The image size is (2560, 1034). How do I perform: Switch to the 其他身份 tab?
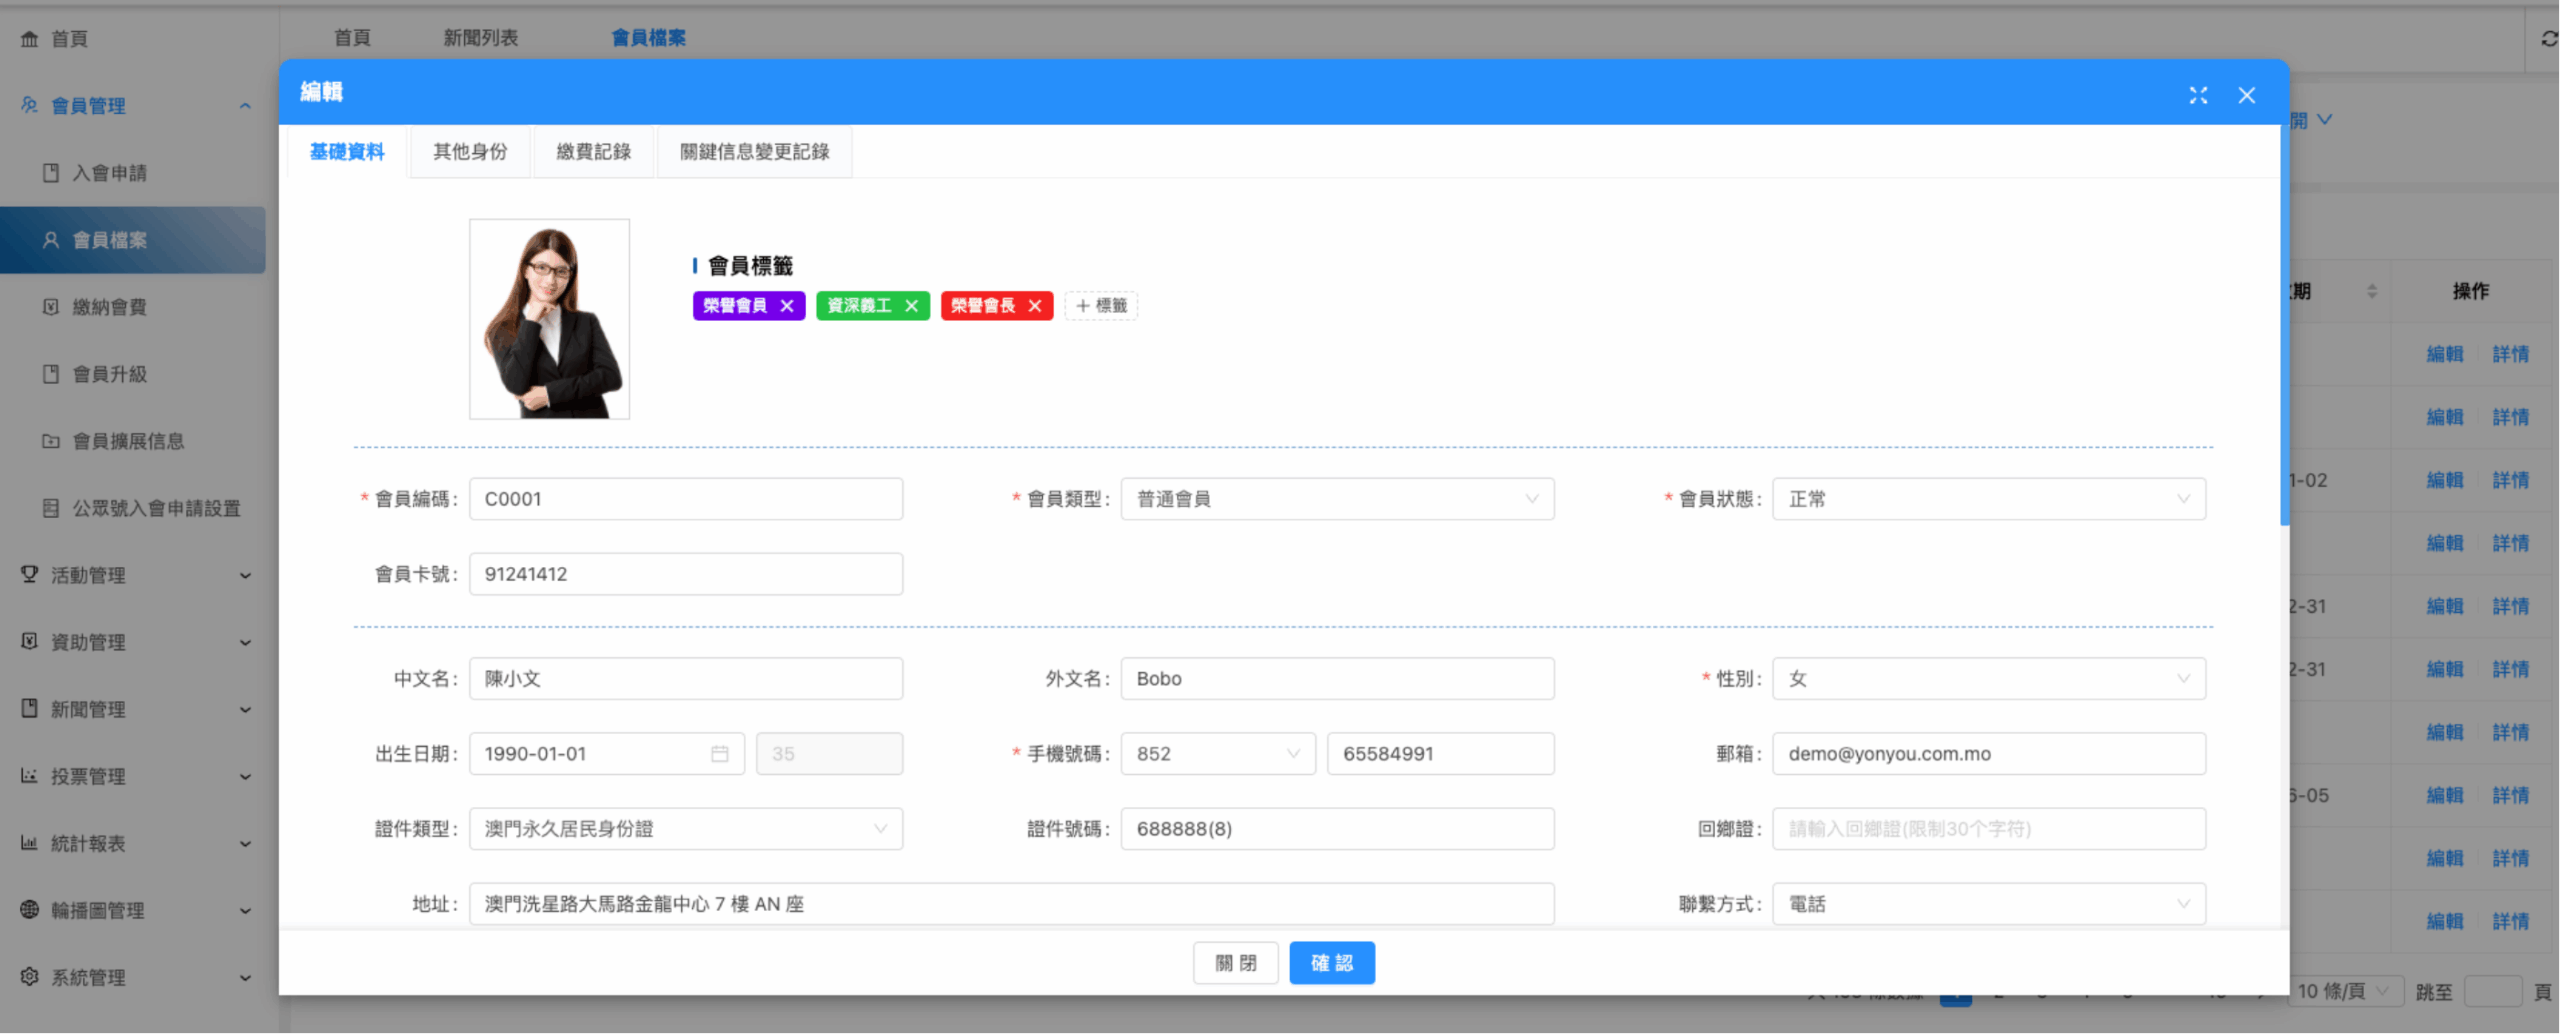(470, 152)
